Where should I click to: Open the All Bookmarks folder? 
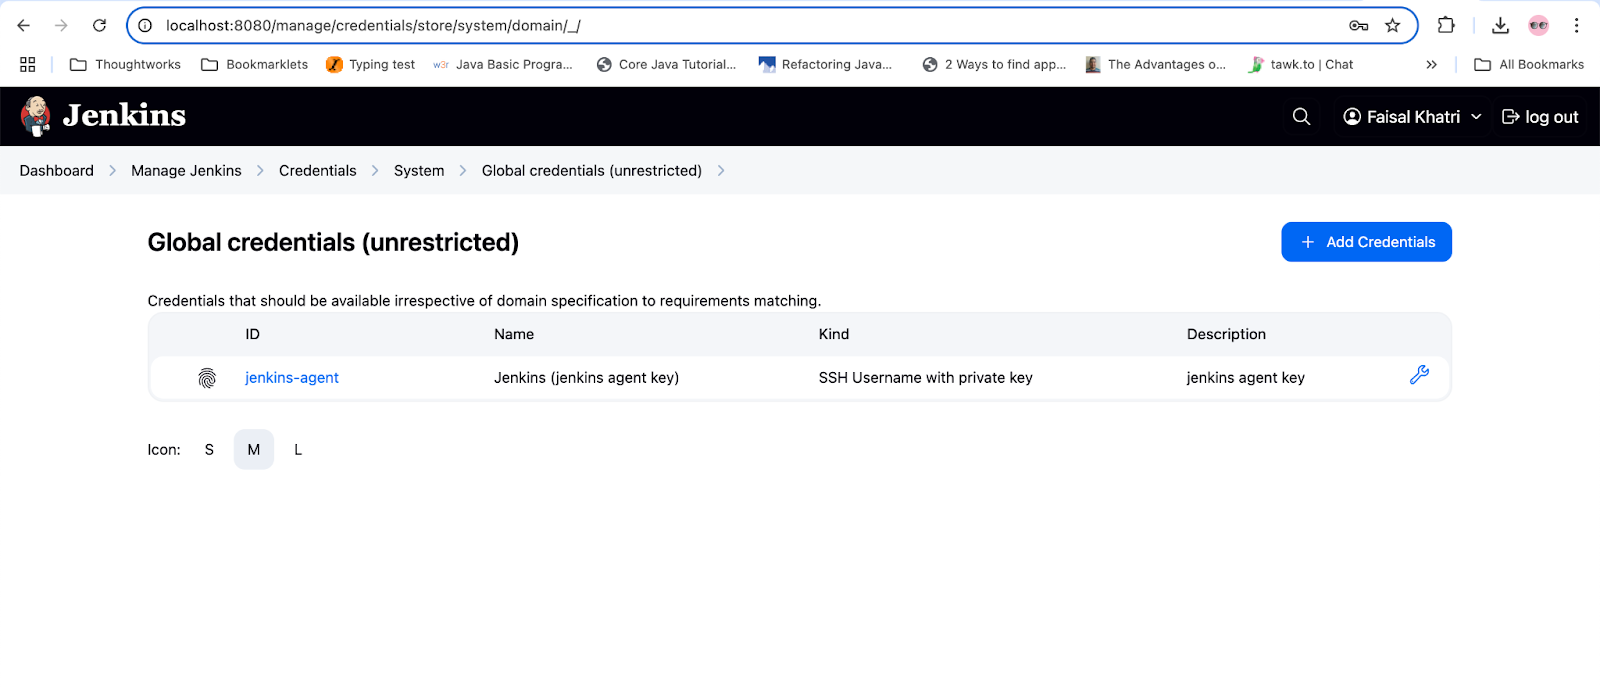click(1529, 64)
